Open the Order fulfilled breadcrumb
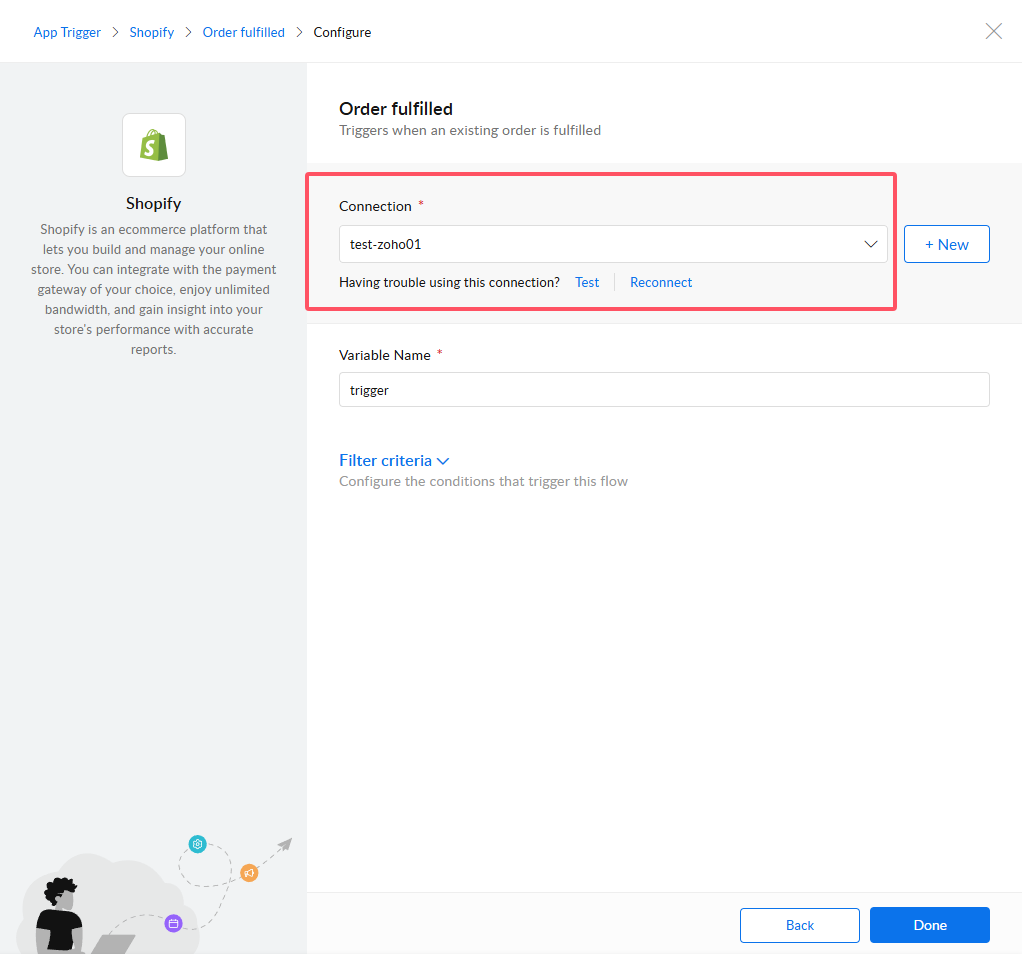The height and width of the screenshot is (954, 1022). click(243, 32)
